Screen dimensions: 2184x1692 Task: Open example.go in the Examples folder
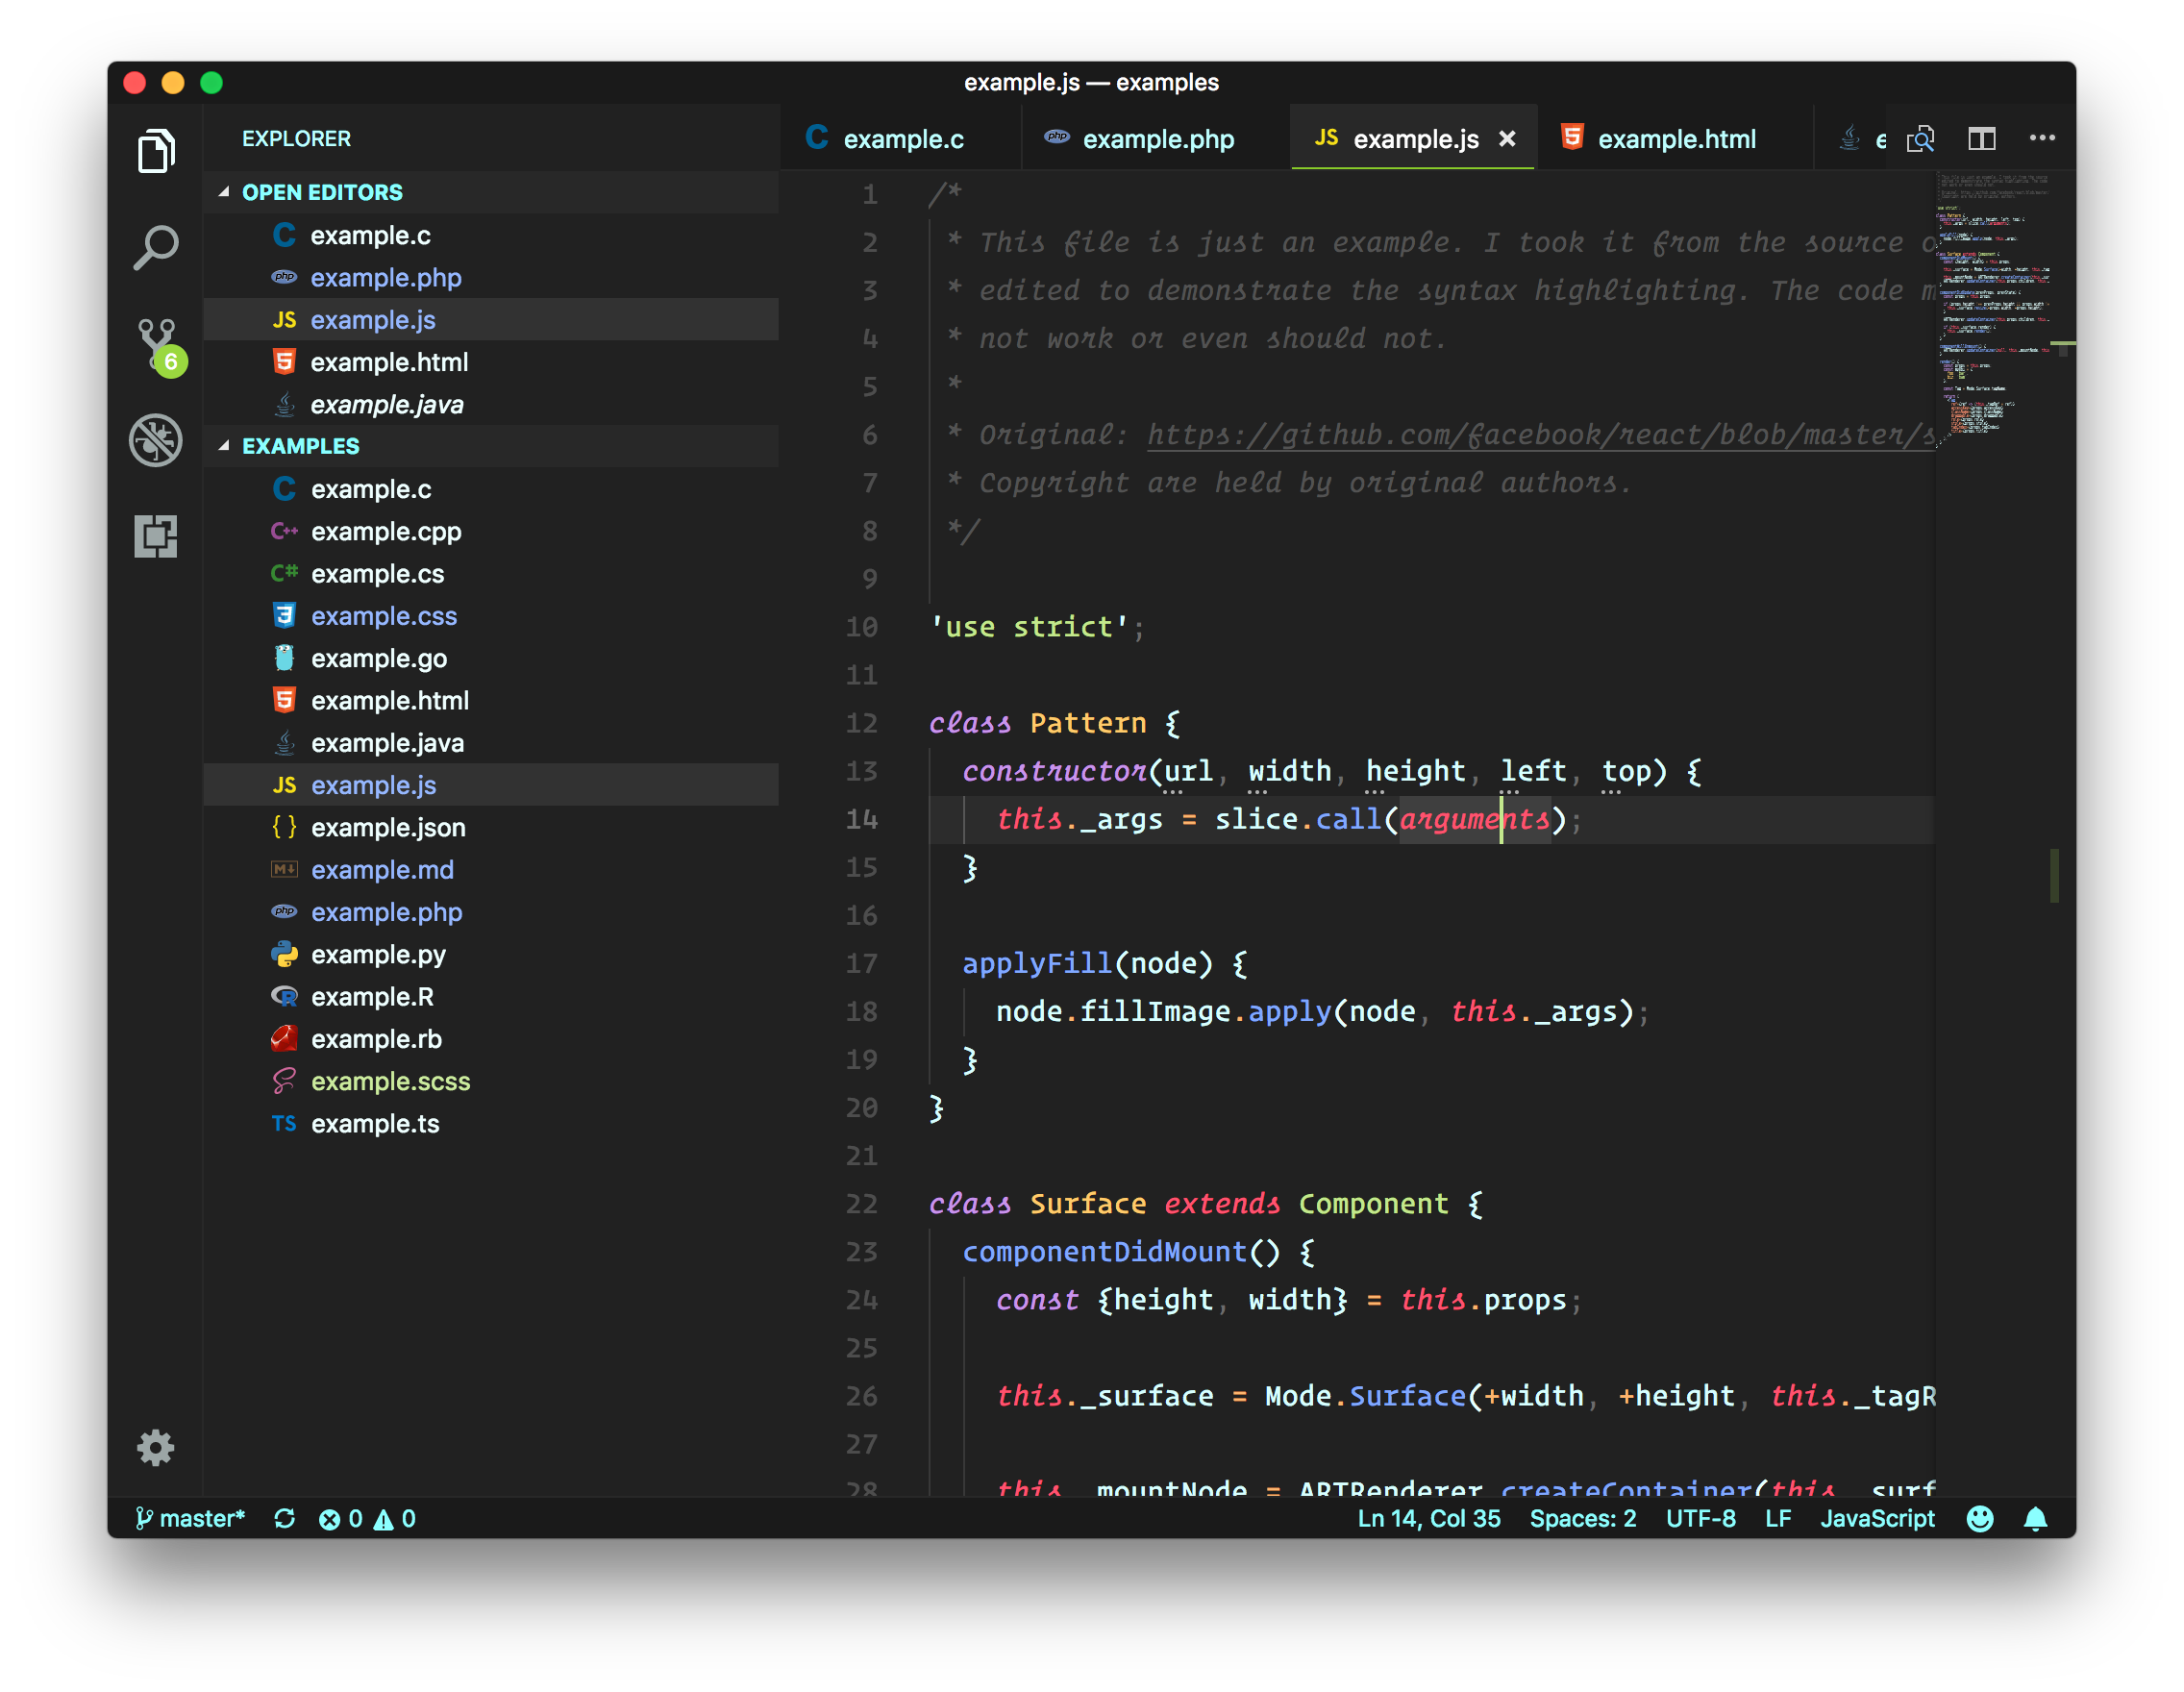point(490,658)
